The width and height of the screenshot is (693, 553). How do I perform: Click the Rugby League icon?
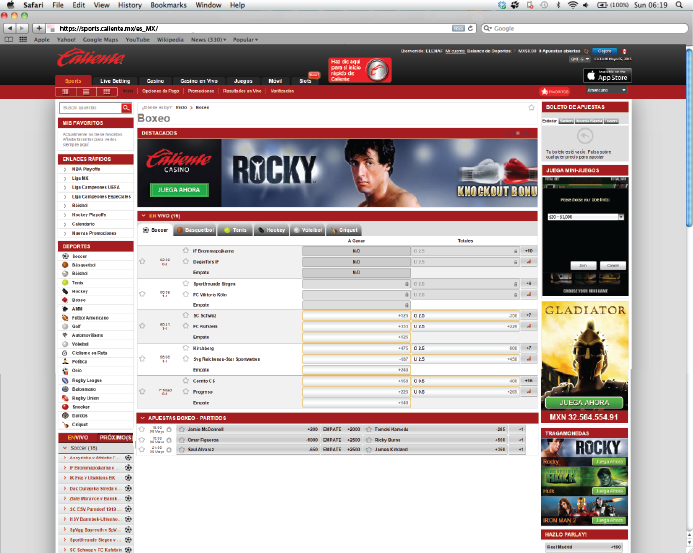(x=65, y=380)
